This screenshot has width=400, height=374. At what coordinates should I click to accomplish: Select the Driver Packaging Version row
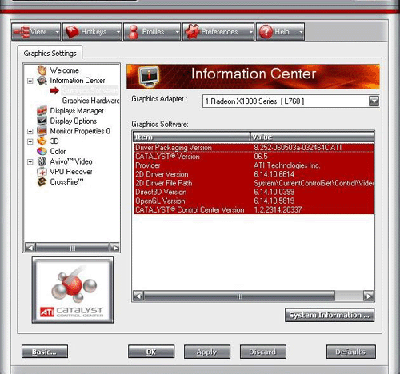point(254,148)
